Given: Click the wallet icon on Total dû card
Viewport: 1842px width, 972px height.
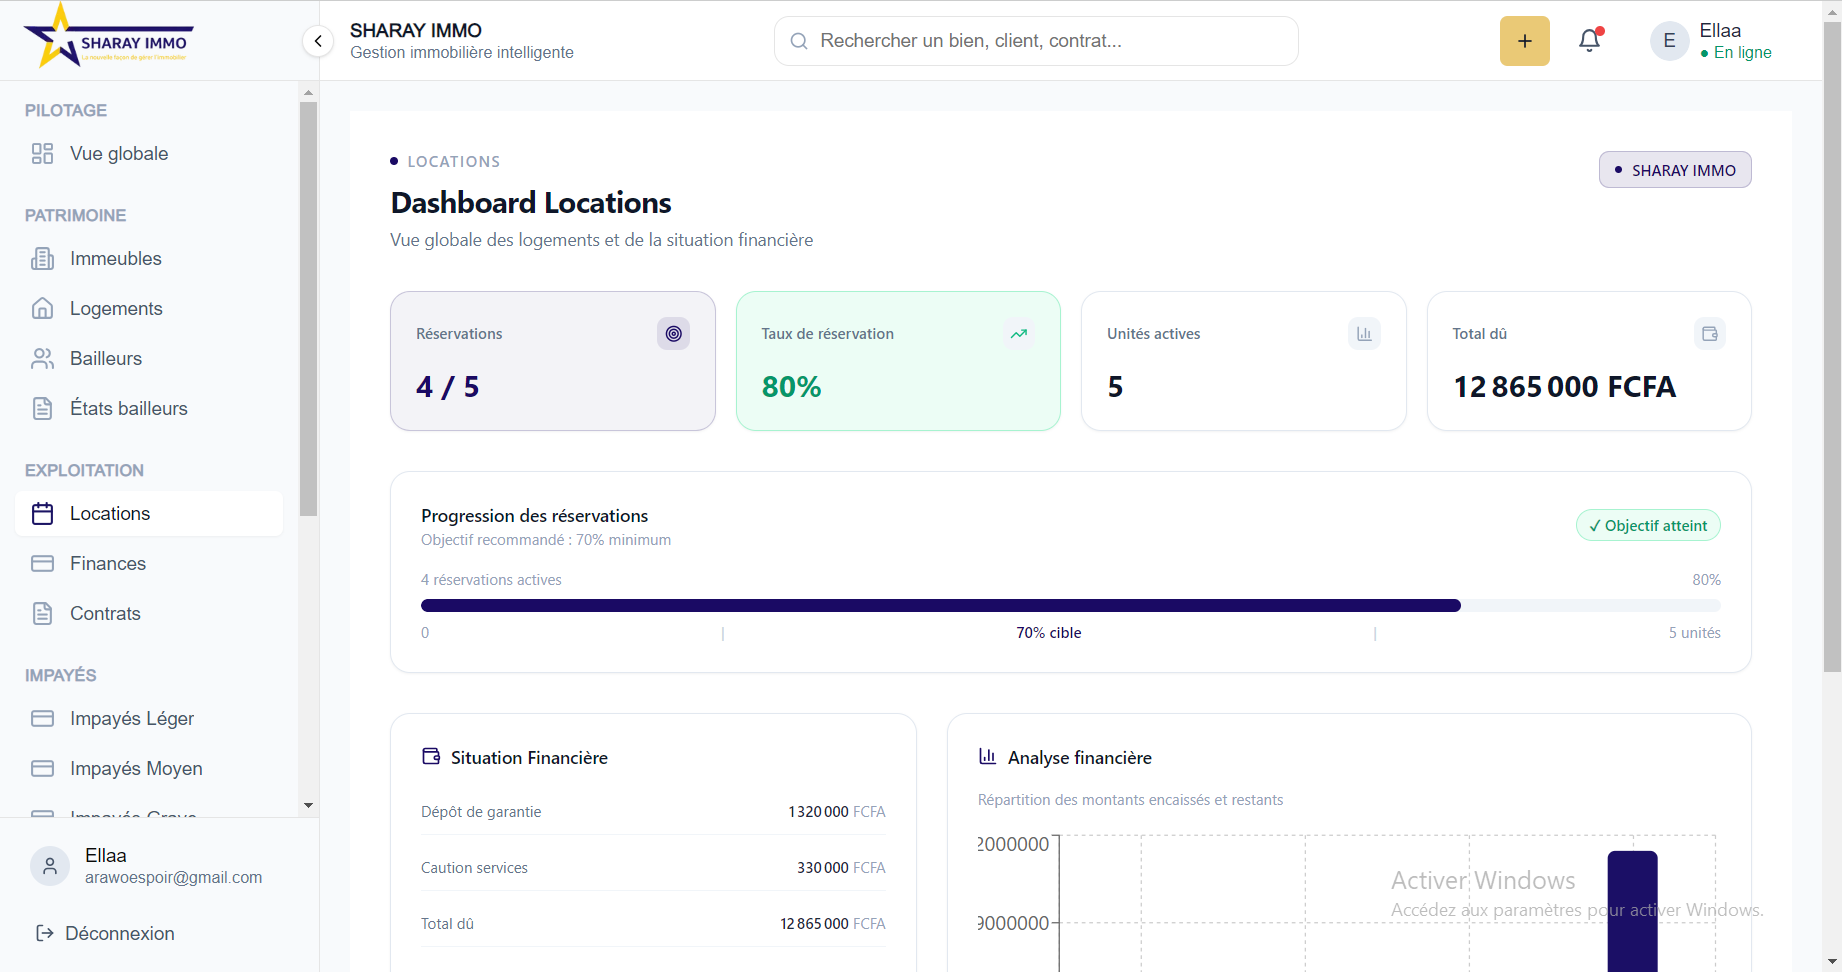Looking at the screenshot, I should point(1709,334).
